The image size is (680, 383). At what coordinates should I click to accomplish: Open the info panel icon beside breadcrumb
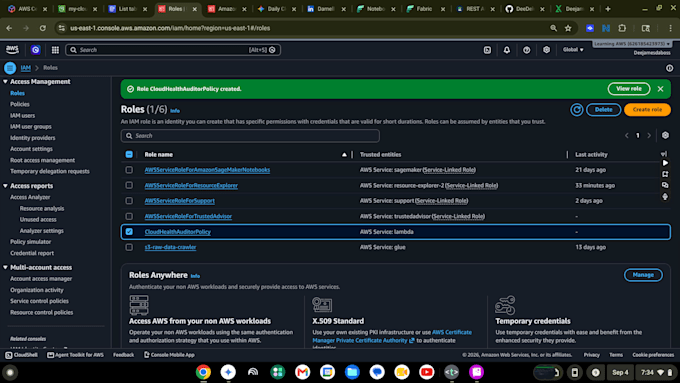670,68
